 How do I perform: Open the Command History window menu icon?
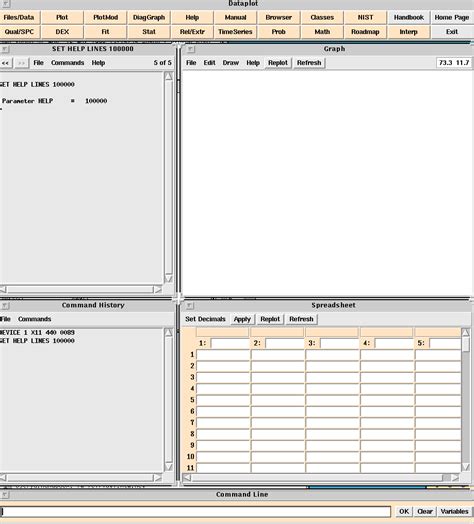(x=5, y=305)
